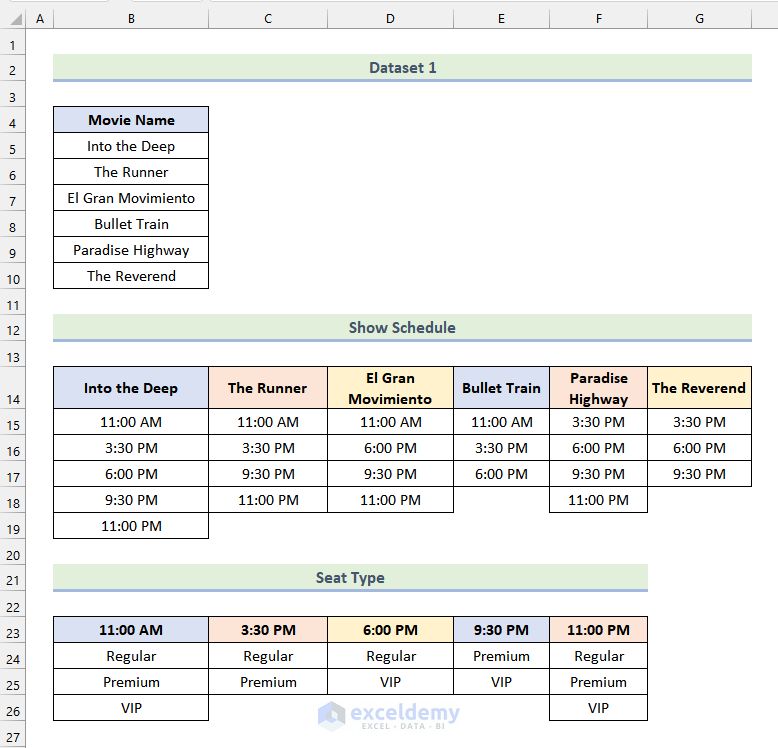This screenshot has height=748, width=778.
Task: Click the 'Movie Name' header cell
Action: 131,120
